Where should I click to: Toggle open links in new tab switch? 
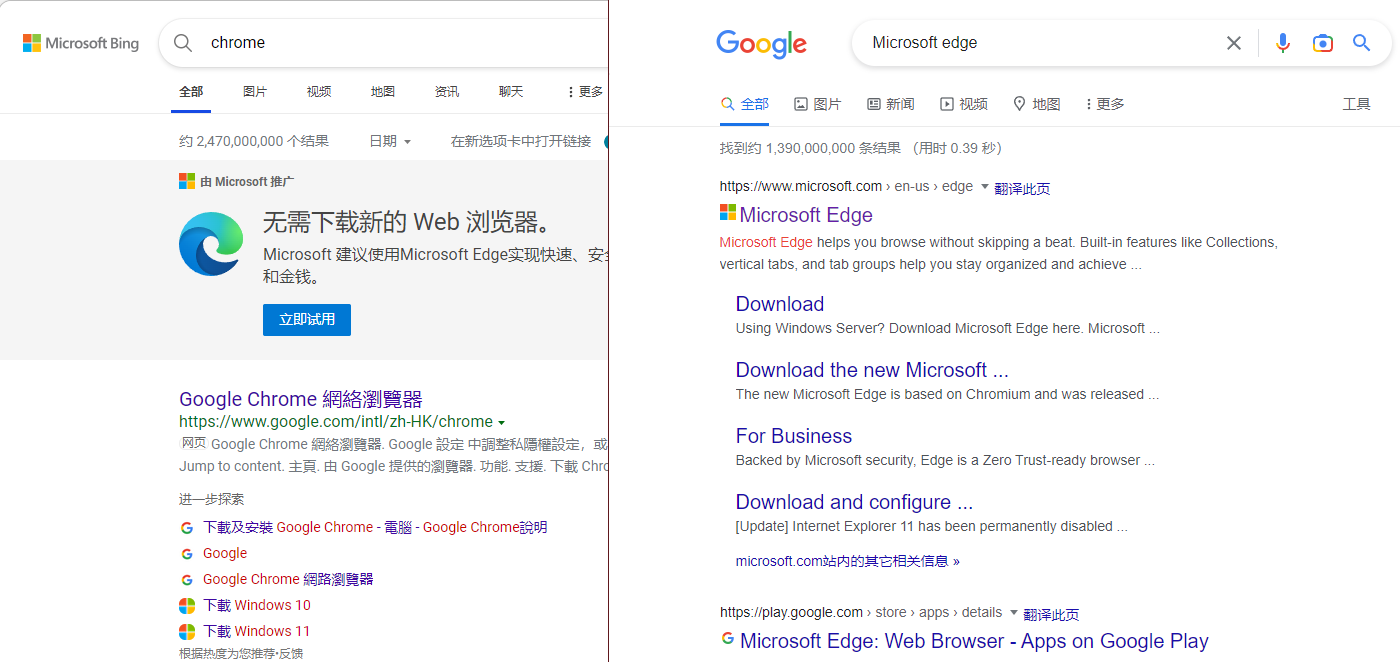coord(604,142)
